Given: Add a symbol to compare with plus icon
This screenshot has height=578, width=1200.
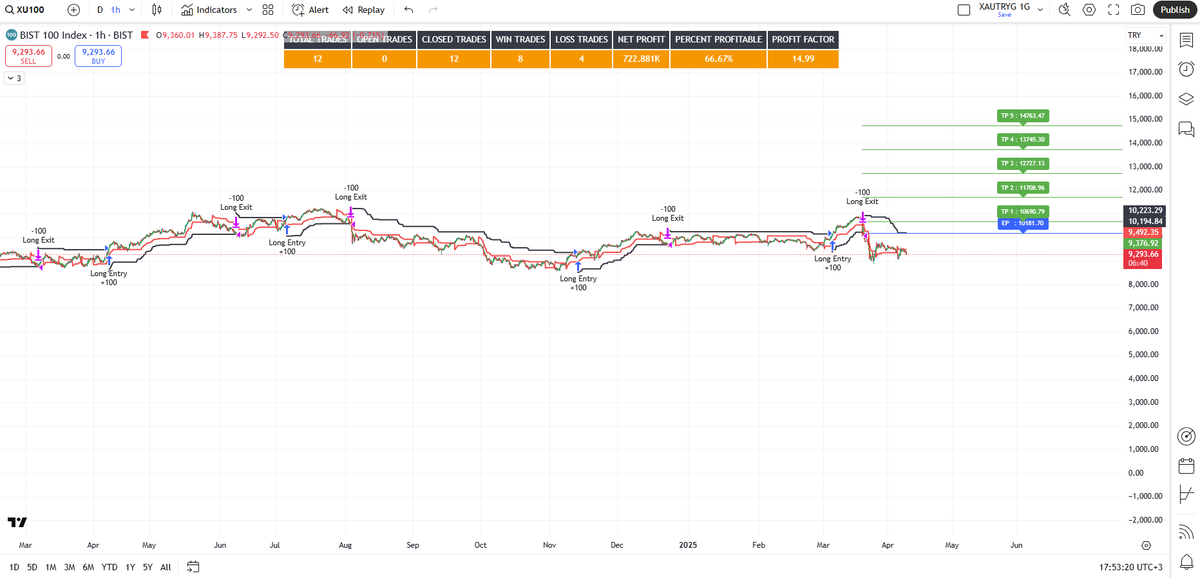Looking at the screenshot, I should tap(73, 9).
